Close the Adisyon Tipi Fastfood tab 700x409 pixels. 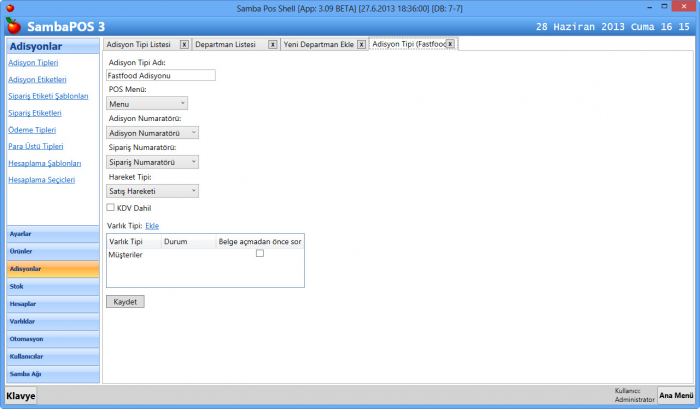pos(451,44)
